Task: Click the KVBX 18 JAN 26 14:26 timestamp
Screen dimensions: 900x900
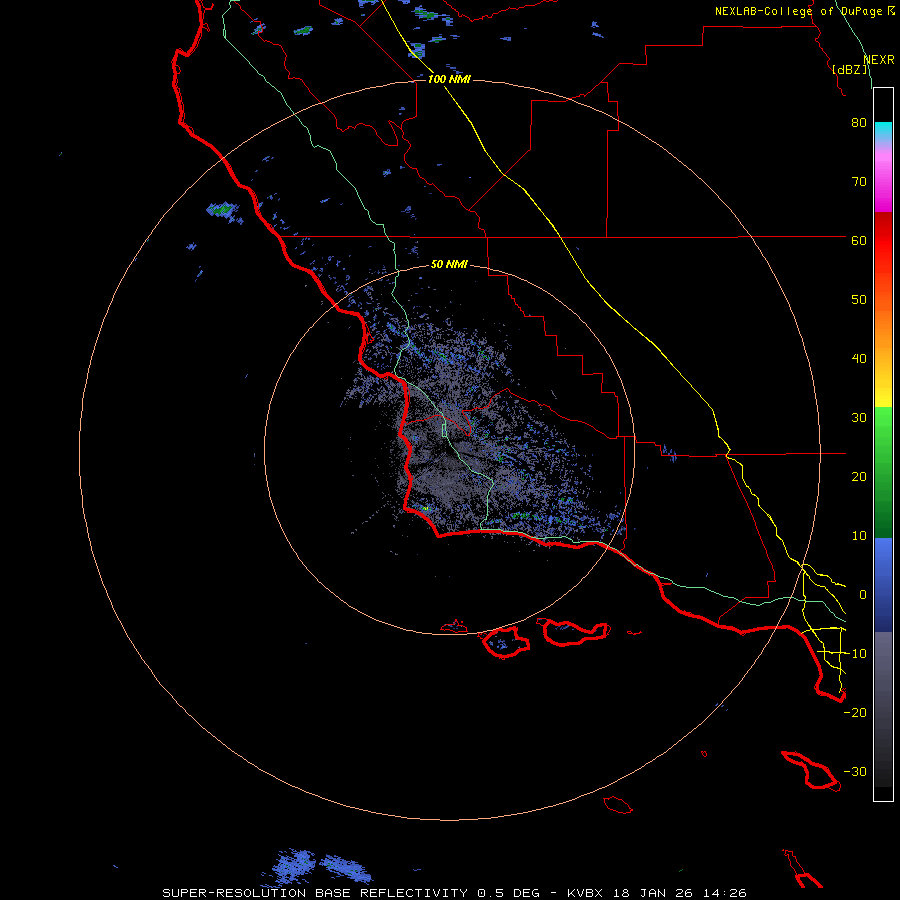Action: (x=657, y=893)
